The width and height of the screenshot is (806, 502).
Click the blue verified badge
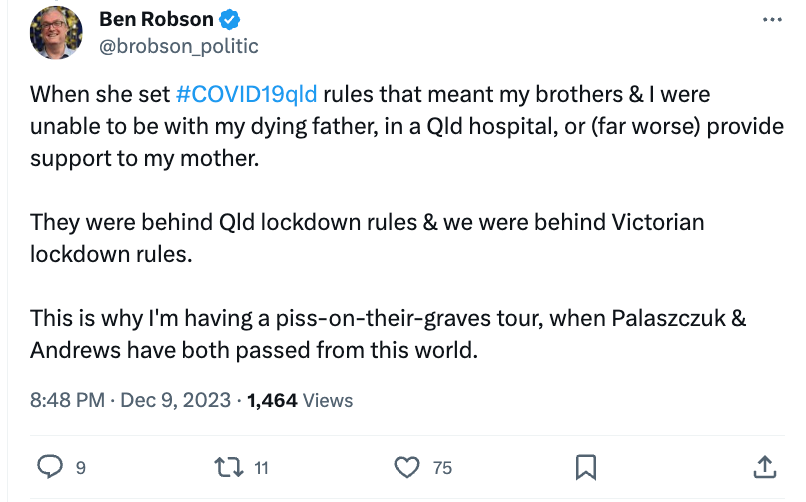[229, 20]
